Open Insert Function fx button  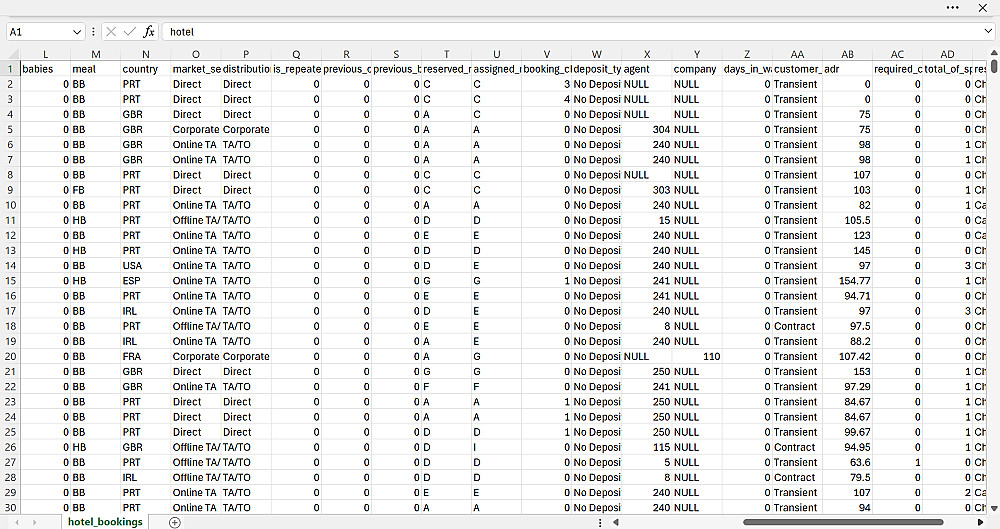point(149,31)
